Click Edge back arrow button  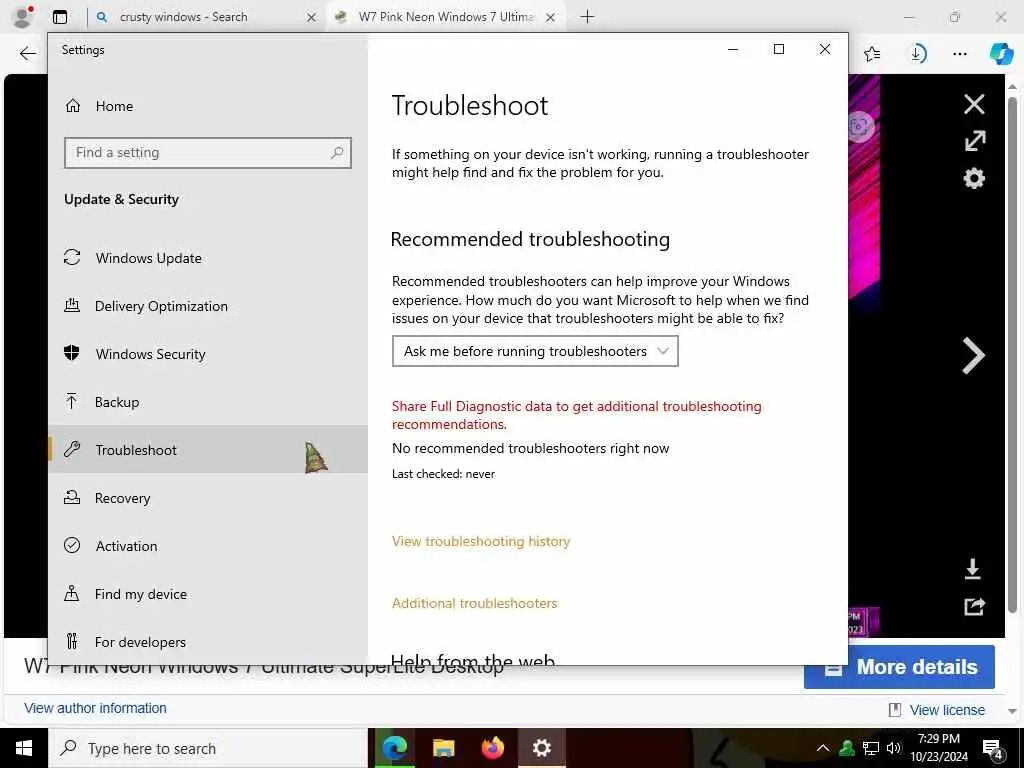click(27, 54)
